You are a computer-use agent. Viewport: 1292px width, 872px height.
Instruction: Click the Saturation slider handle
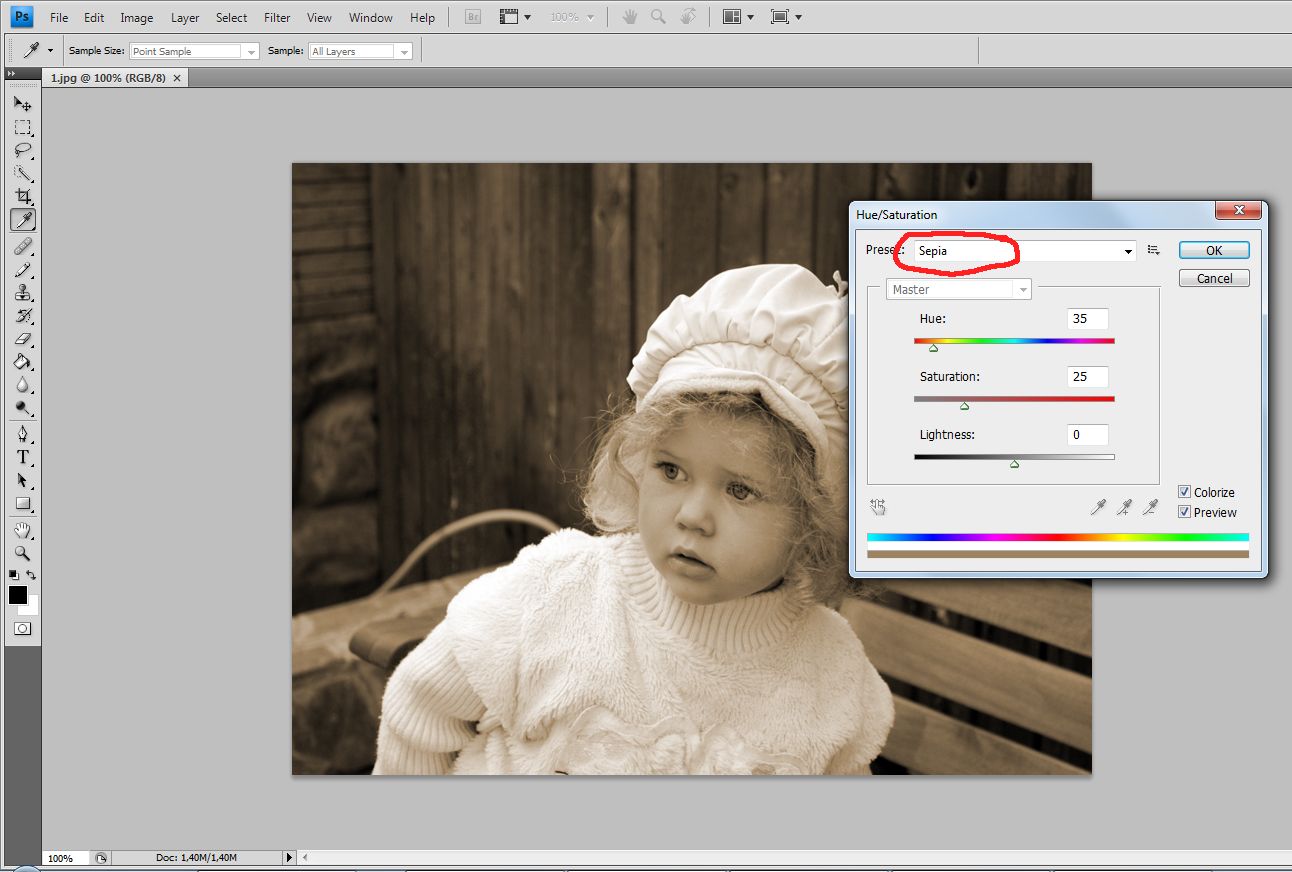coord(964,406)
